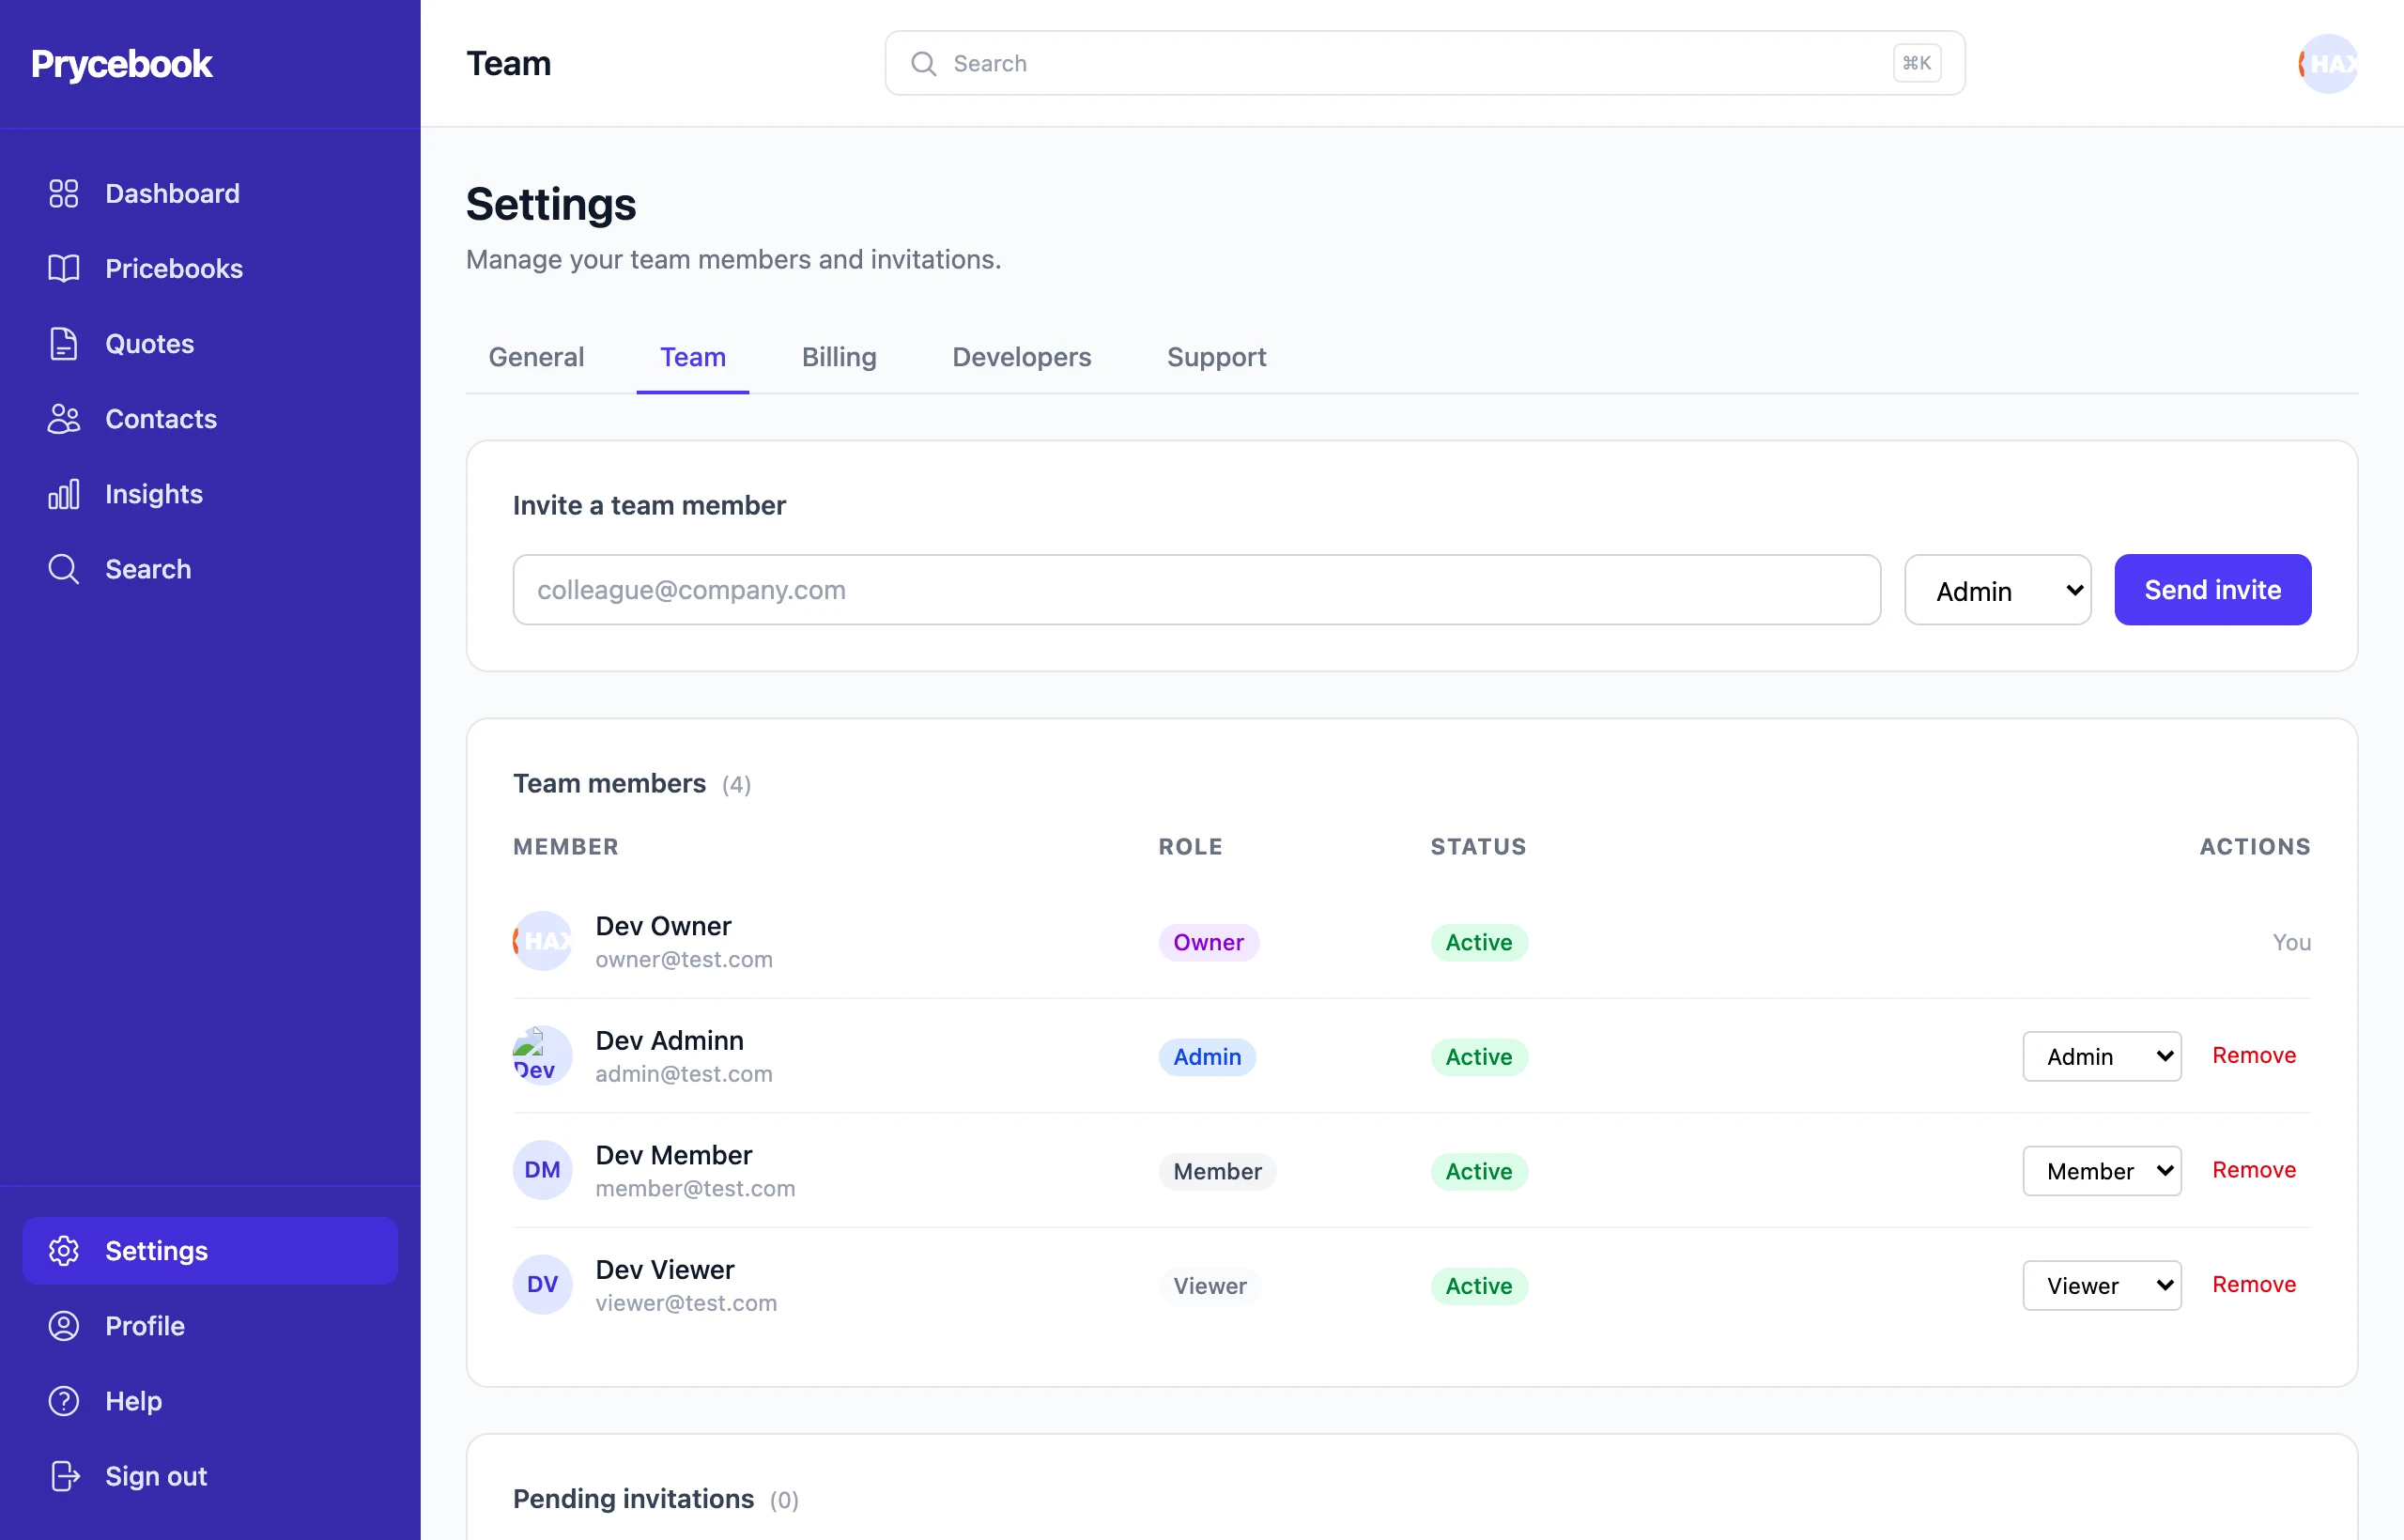
Task: Remove Dev Member from the team
Action: click(2253, 1169)
